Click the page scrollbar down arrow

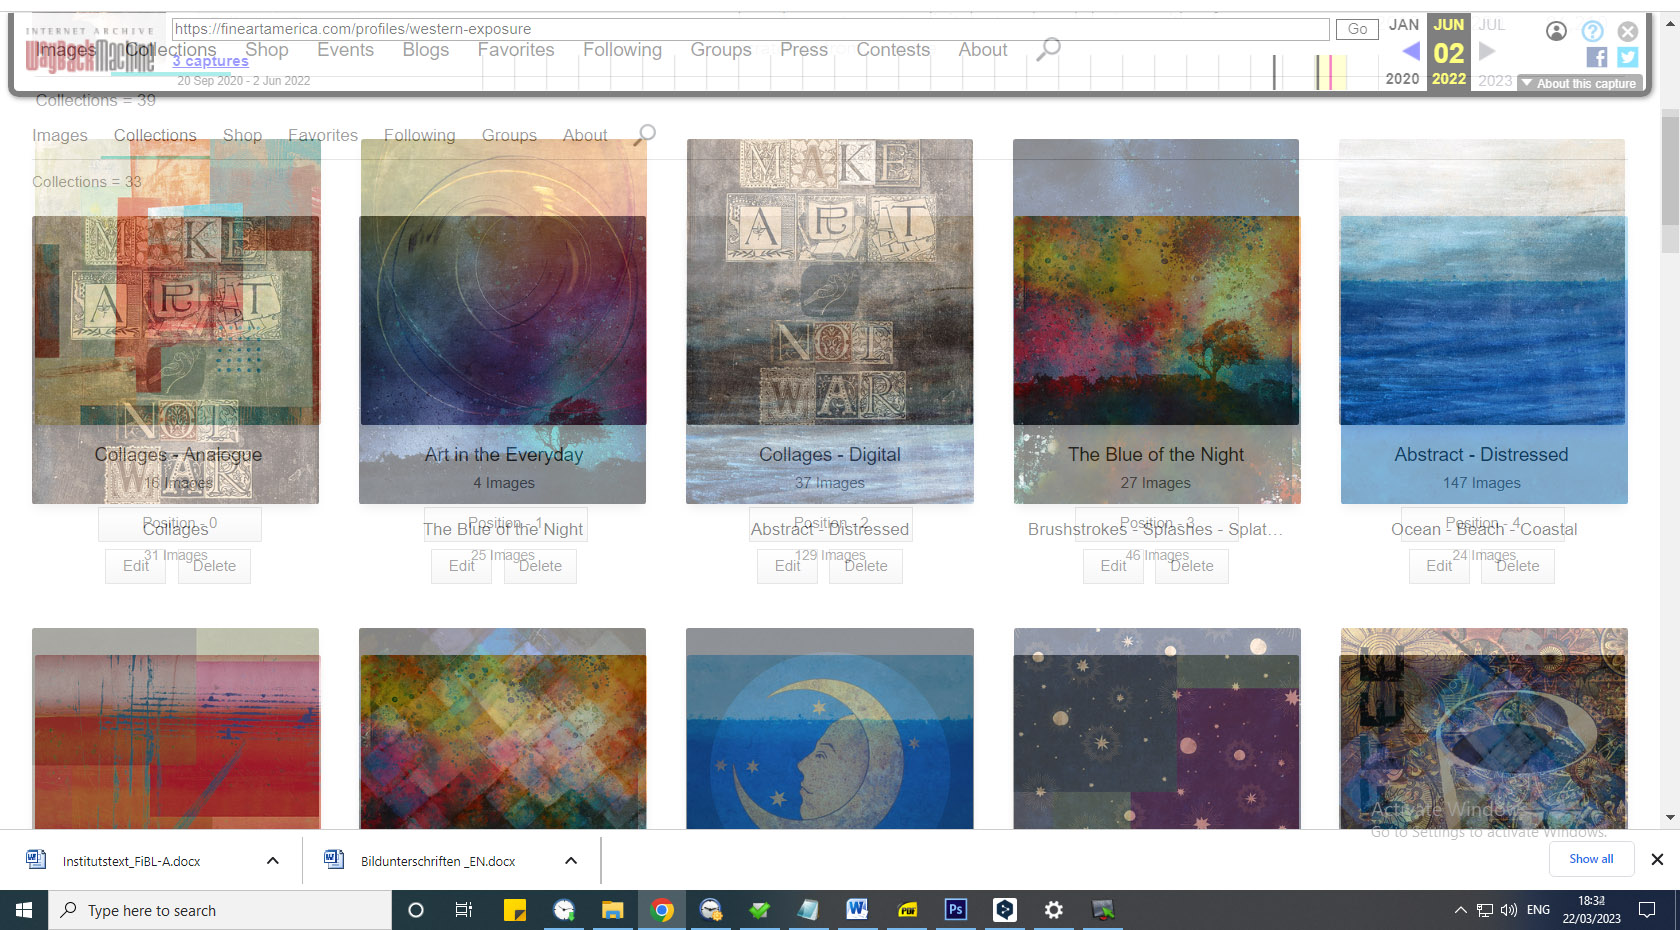click(1670, 818)
